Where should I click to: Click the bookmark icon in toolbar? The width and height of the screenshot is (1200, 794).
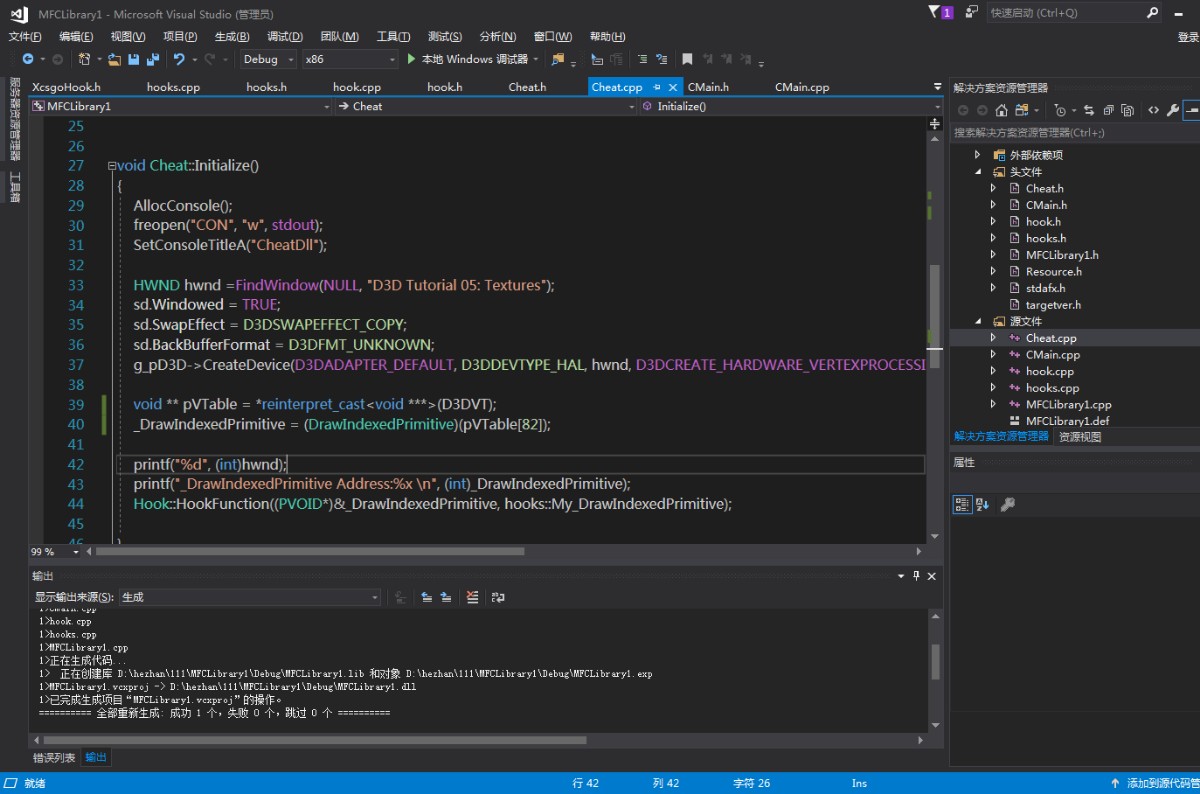(687, 59)
